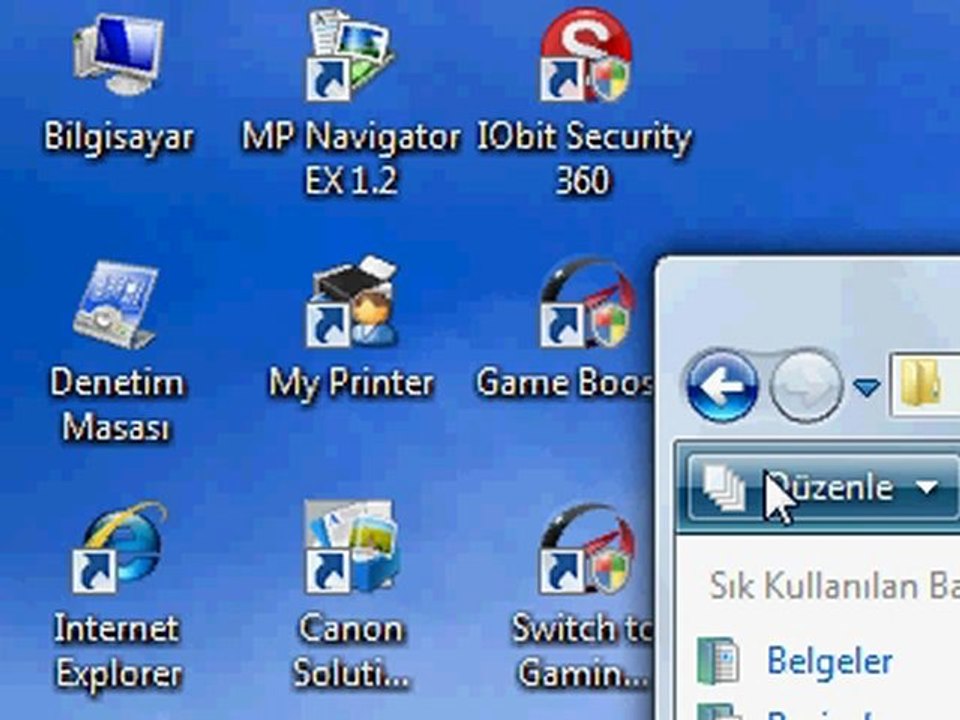Click the Sık Kullanılan Bağlantılar header
This screenshot has height=720, width=960.
834,586
